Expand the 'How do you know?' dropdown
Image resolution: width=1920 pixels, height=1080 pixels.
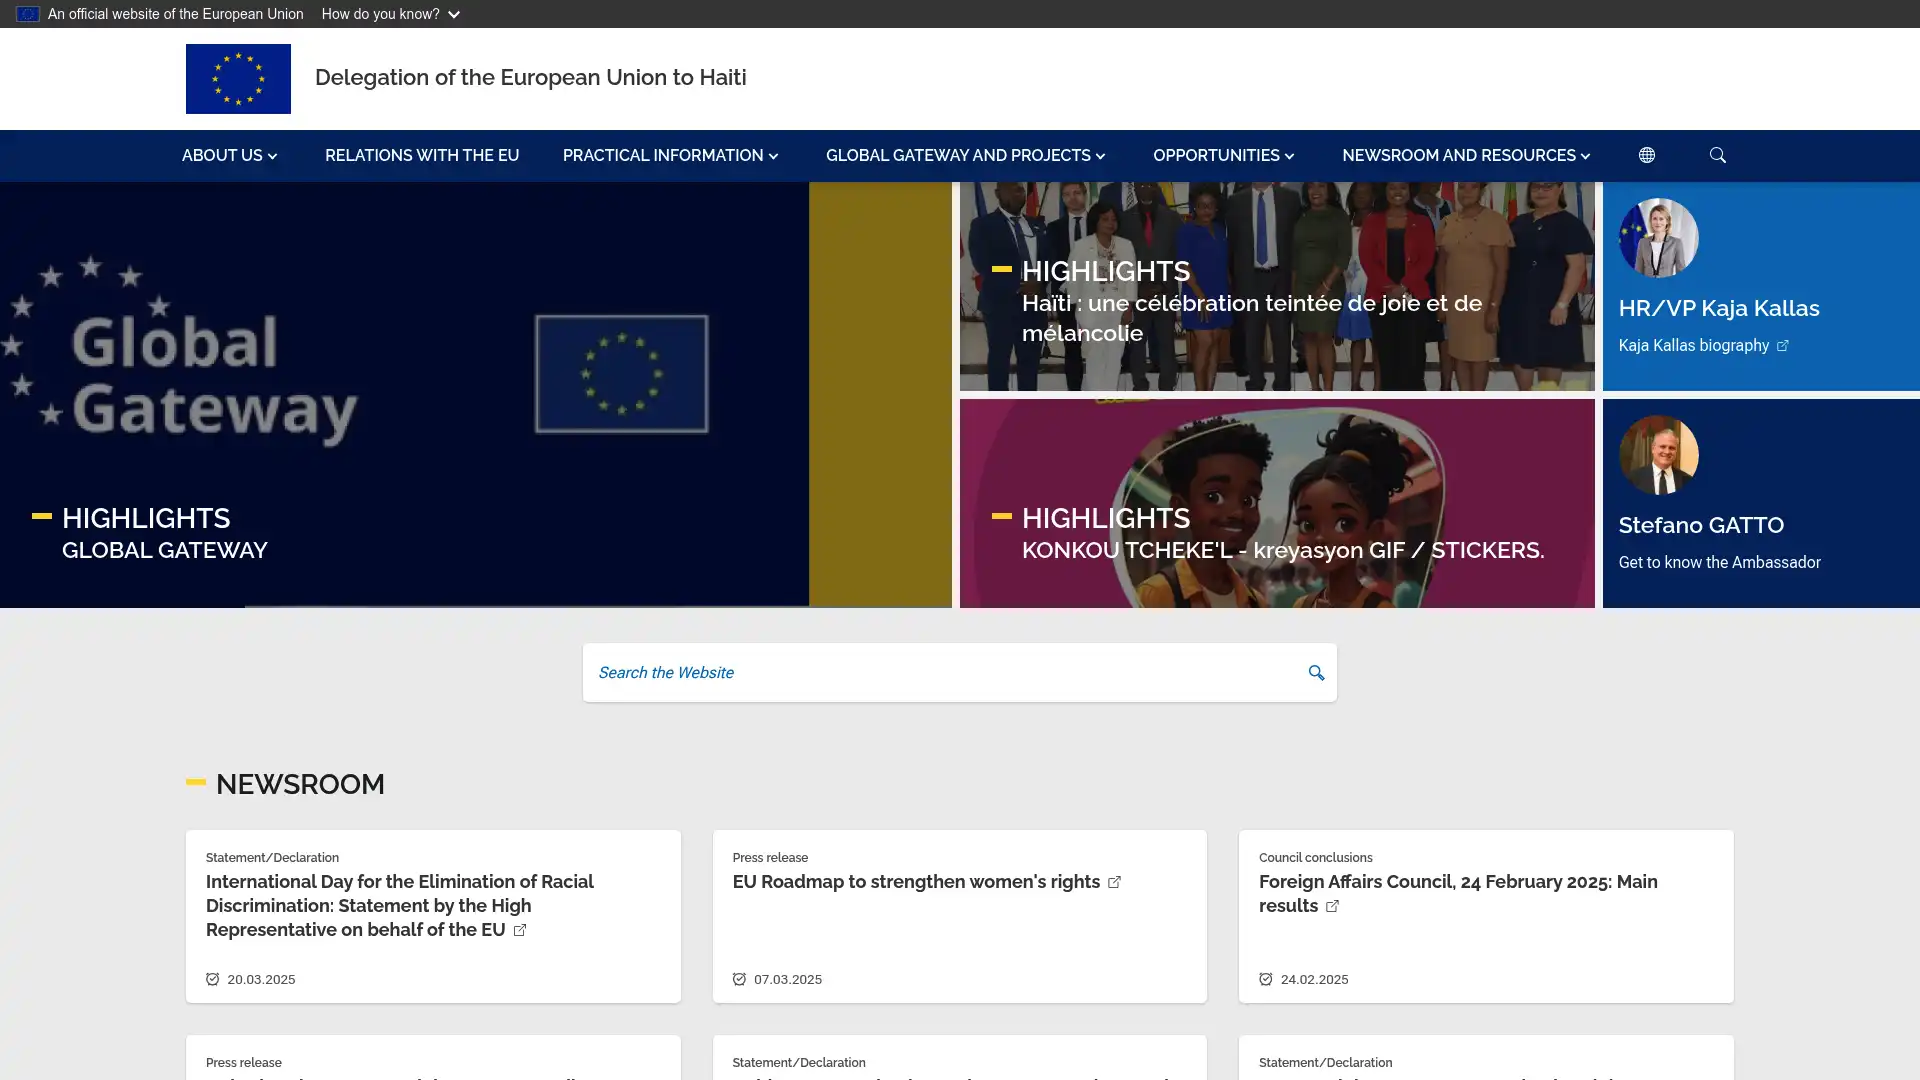[x=390, y=14]
